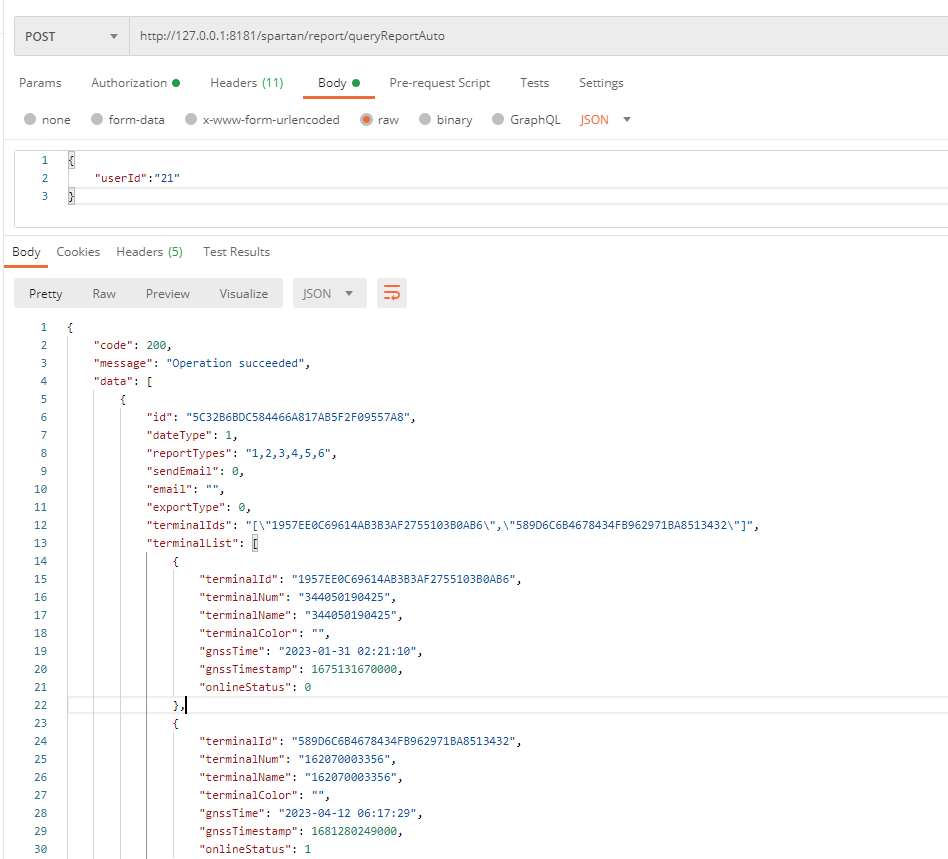
Task: Open the request Settings tab
Action: coord(601,83)
